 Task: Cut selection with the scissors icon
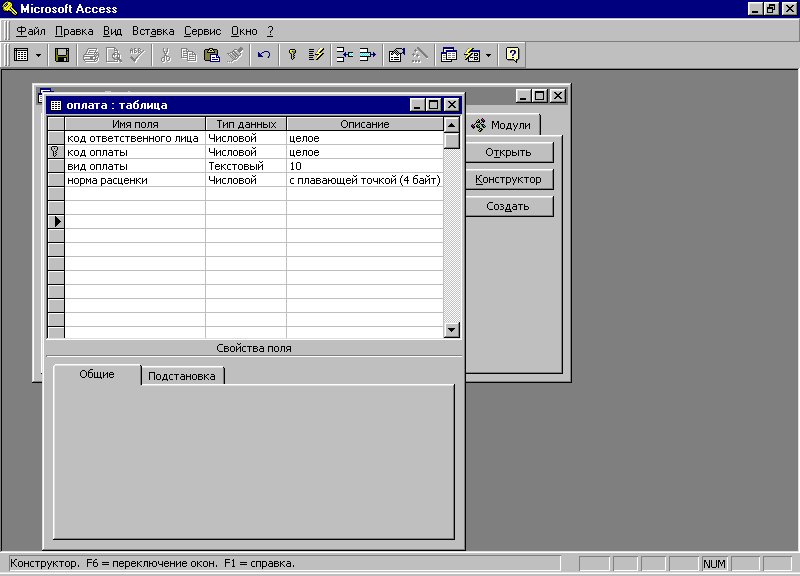(165, 55)
